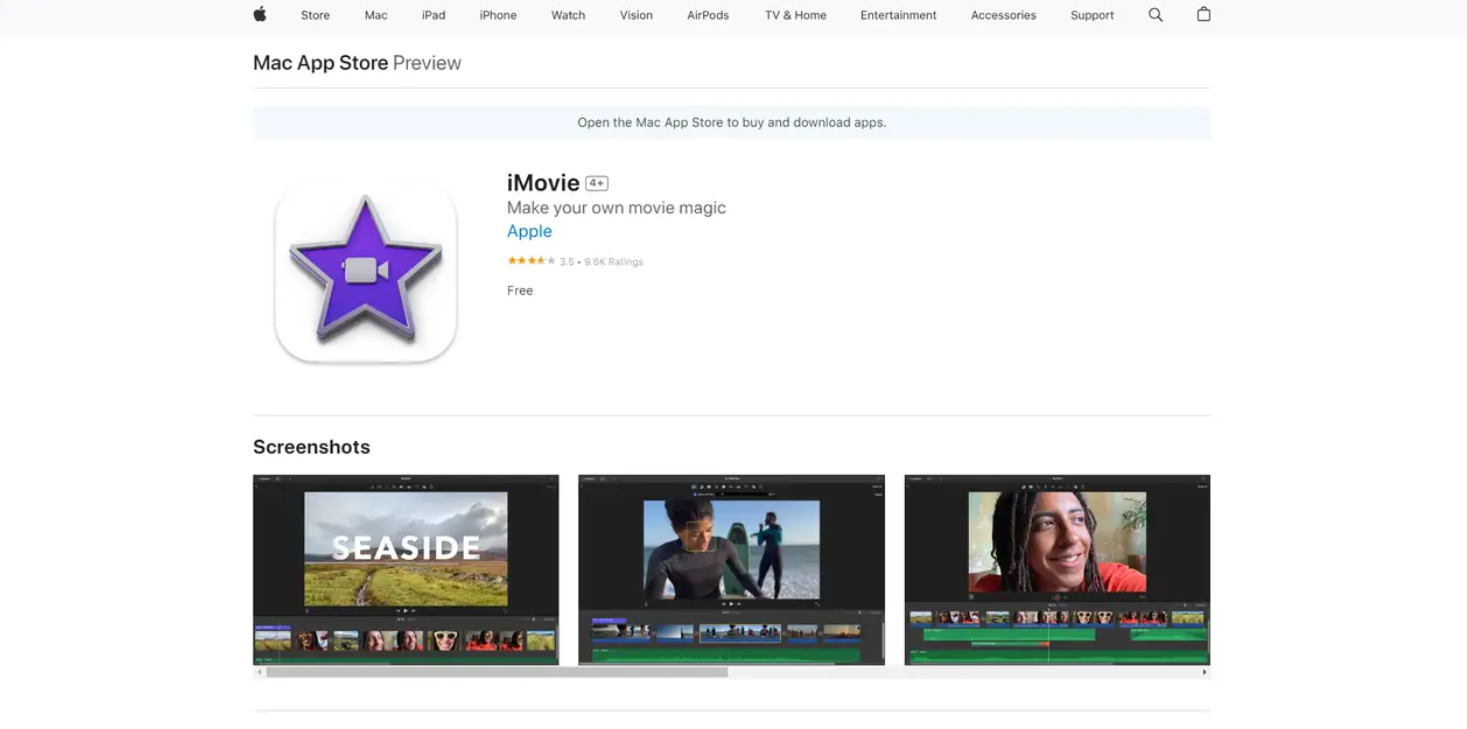
Task: Open the shopping bag icon
Action: click(x=1203, y=15)
